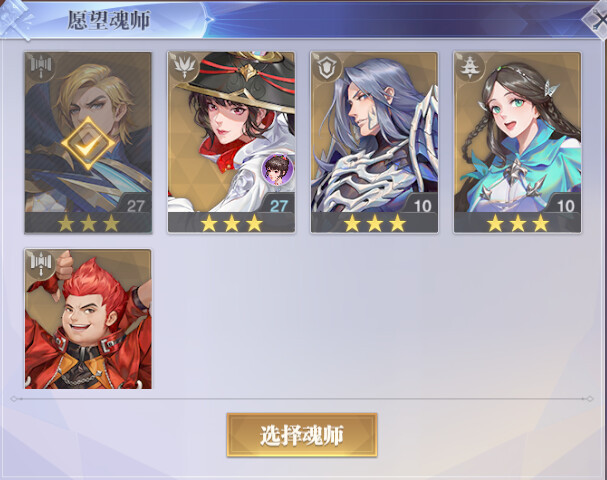Image resolution: width=607 pixels, height=480 pixels.
Task: Select the blonde-haired soul master card
Action: 88,143
